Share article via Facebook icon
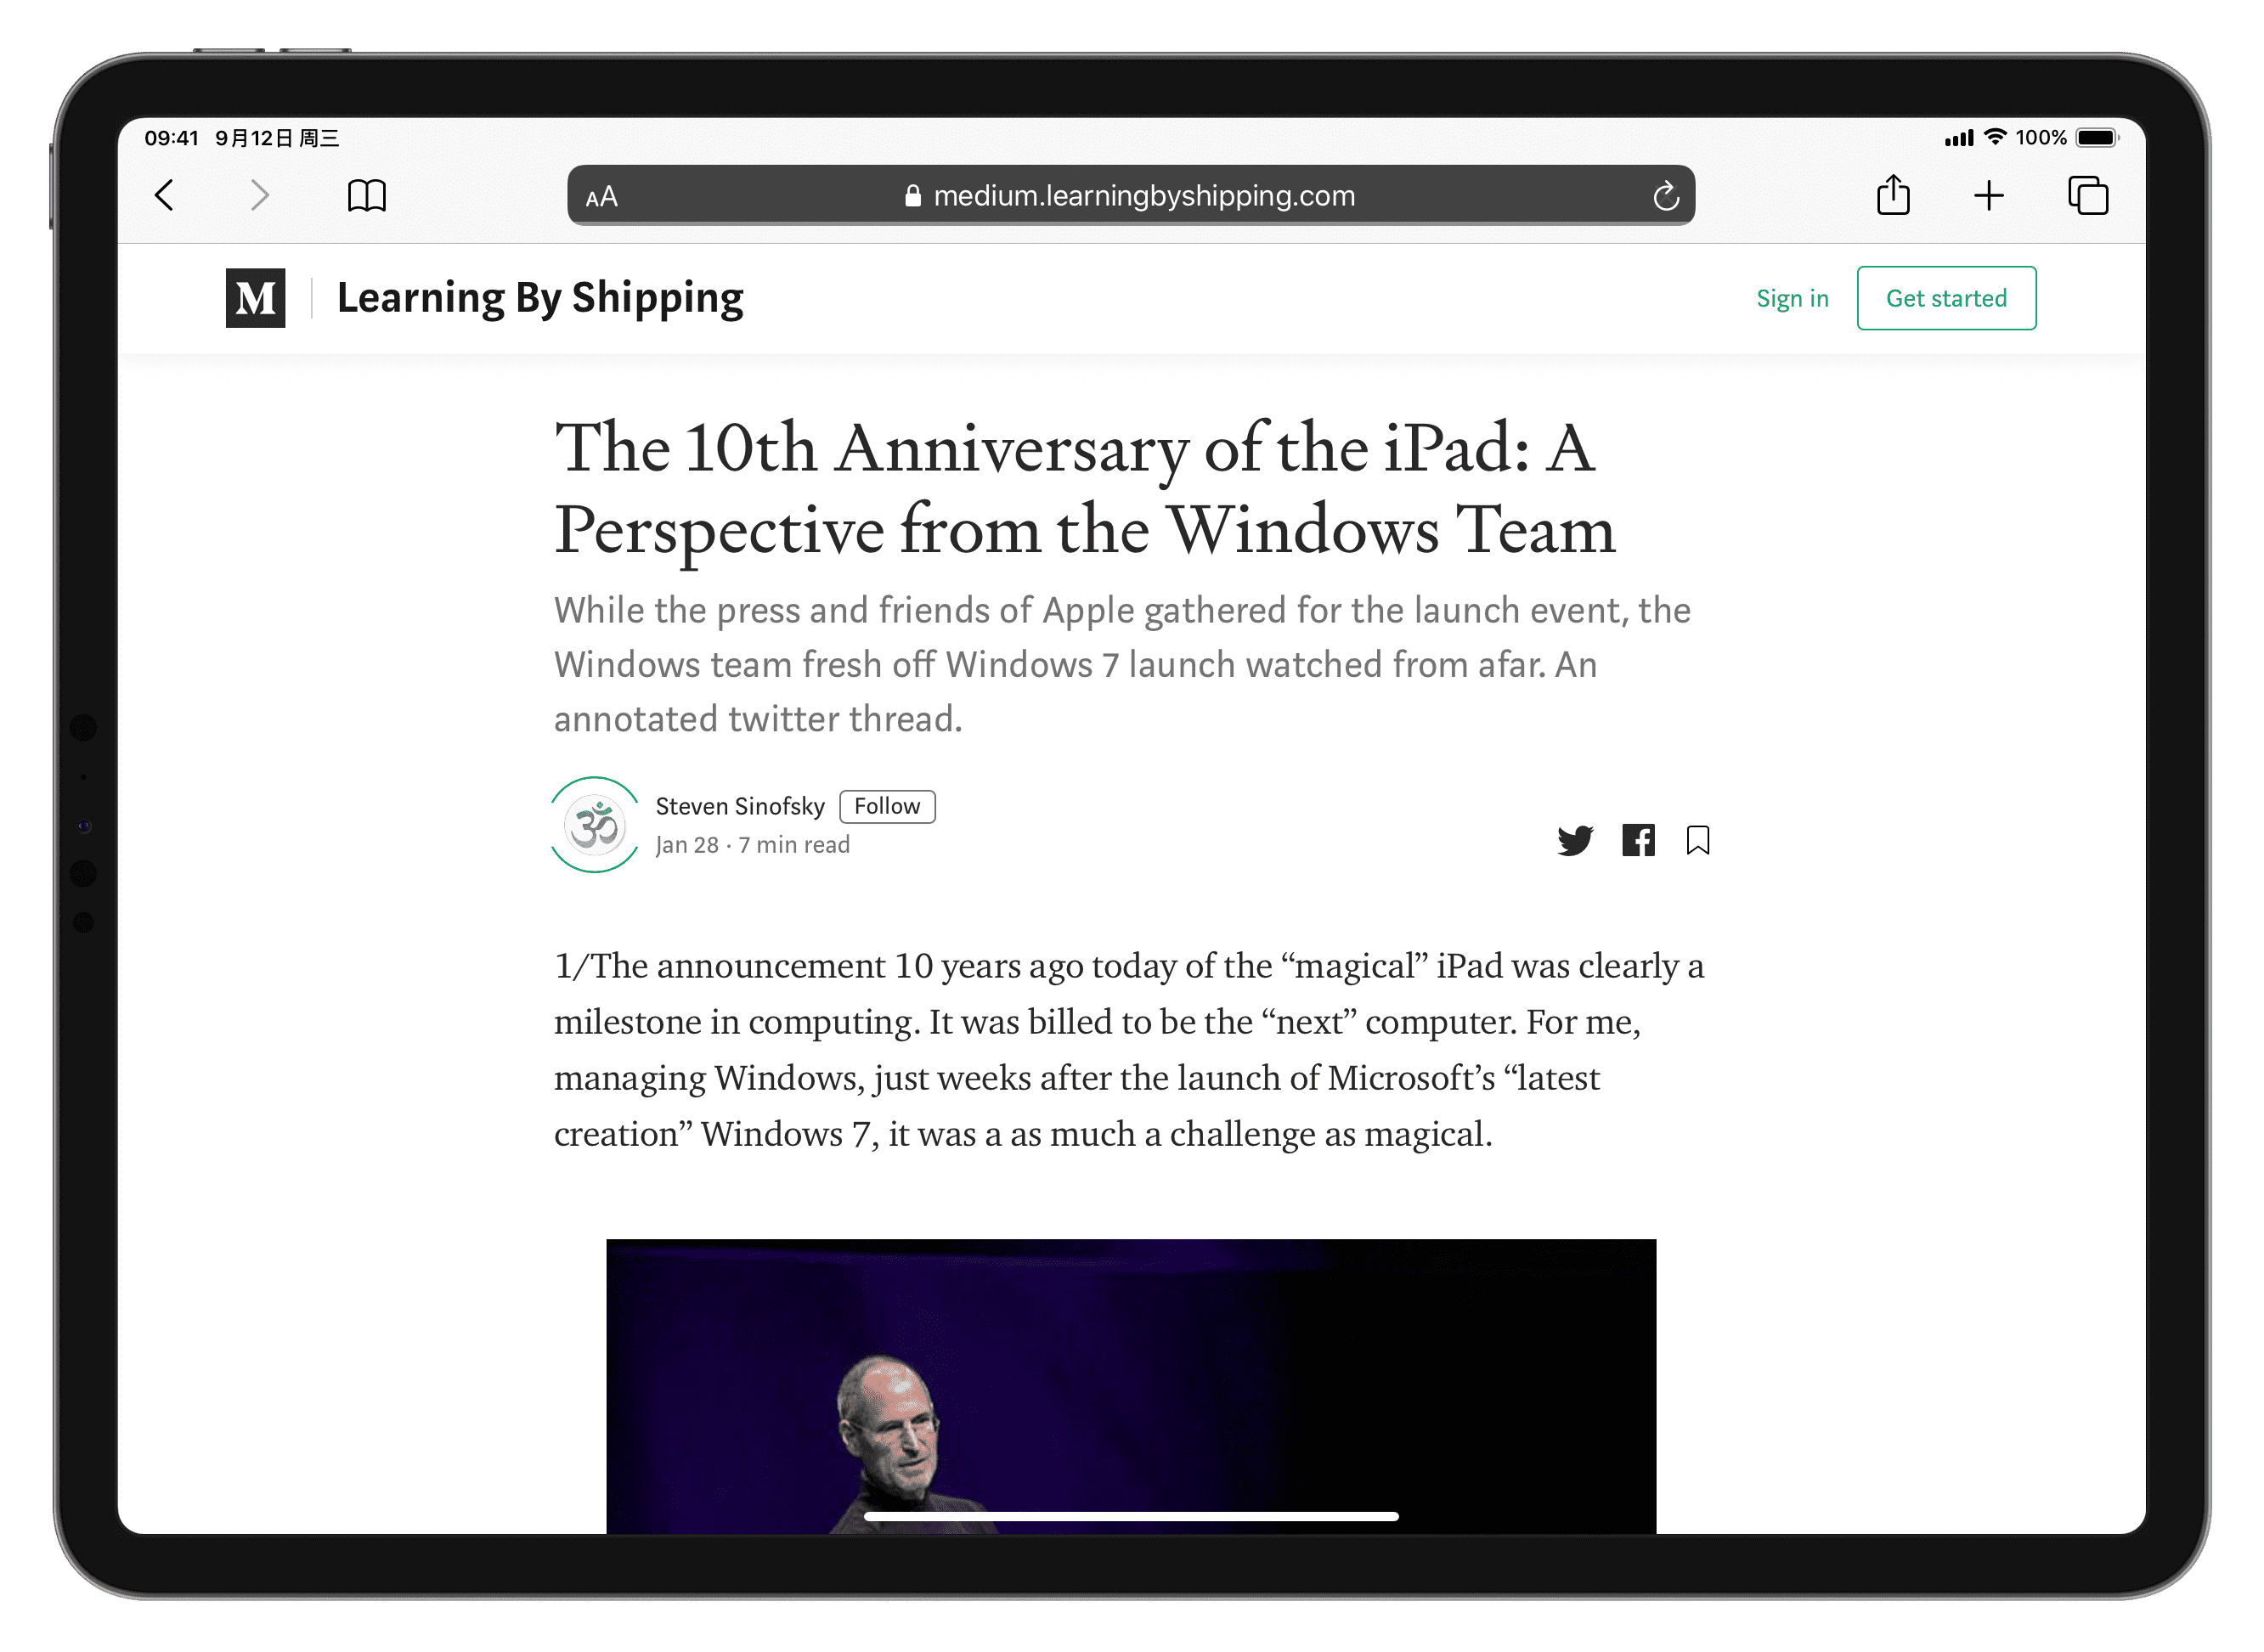Image resolution: width=2264 pixels, height=1652 pixels. tap(1638, 841)
